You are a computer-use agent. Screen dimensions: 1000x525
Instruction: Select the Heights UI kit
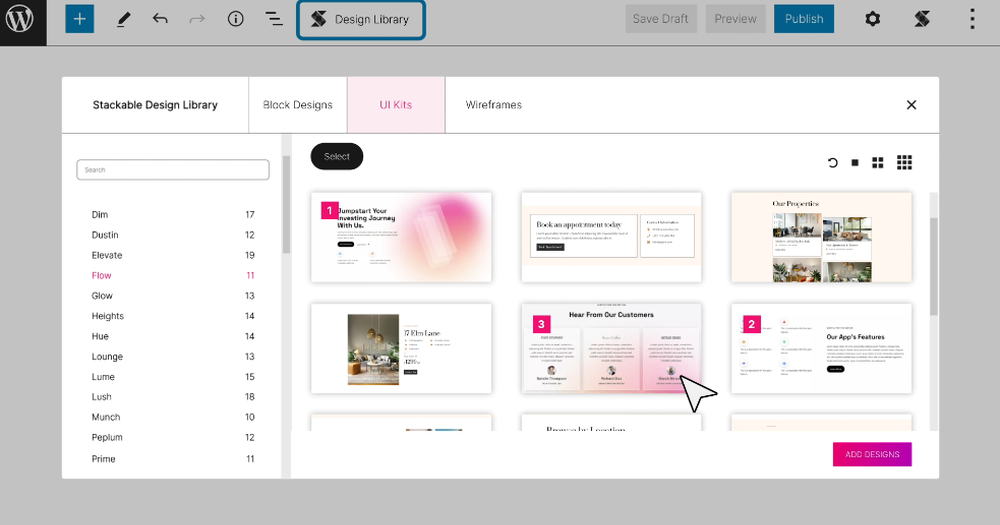tap(173, 316)
